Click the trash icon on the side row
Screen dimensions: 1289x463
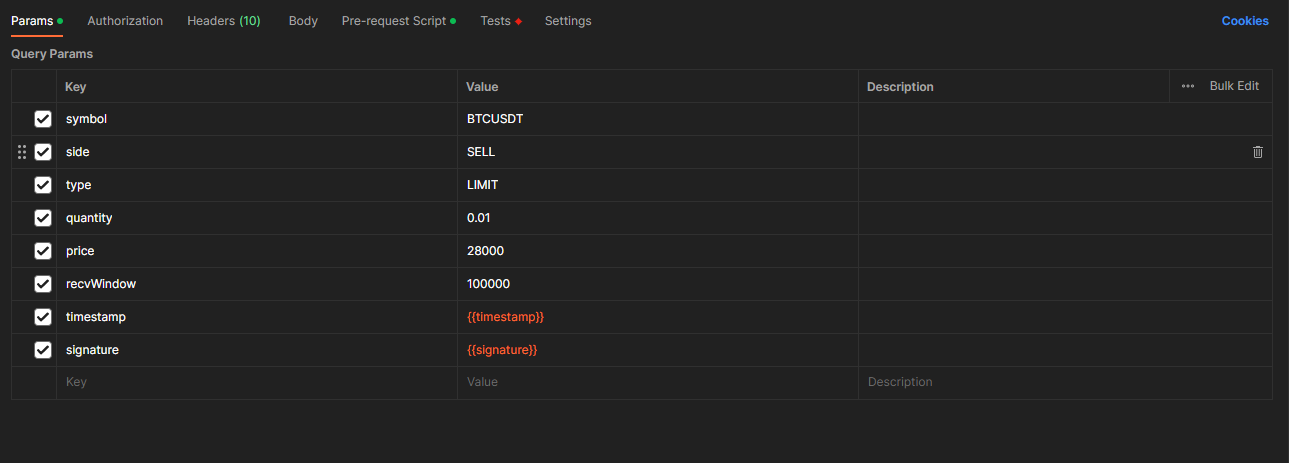click(1257, 152)
